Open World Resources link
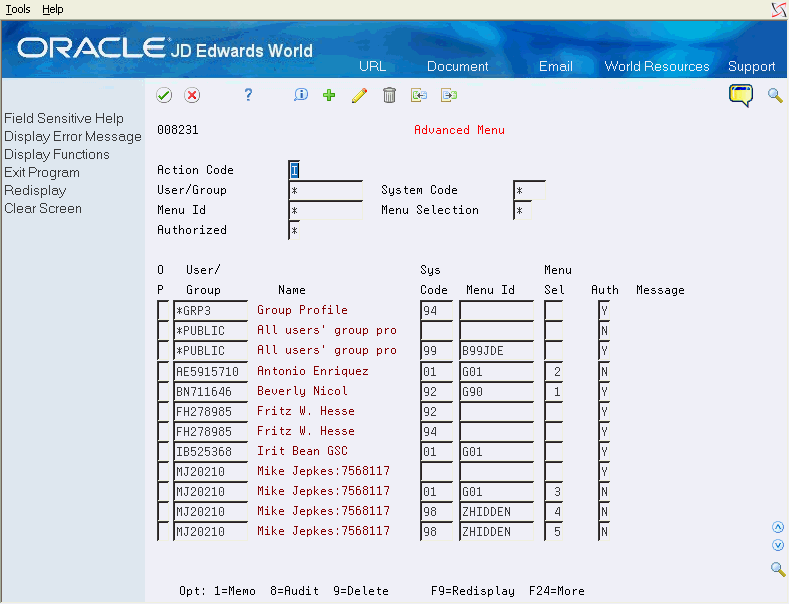Image resolution: width=789 pixels, height=604 pixels. point(657,66)
